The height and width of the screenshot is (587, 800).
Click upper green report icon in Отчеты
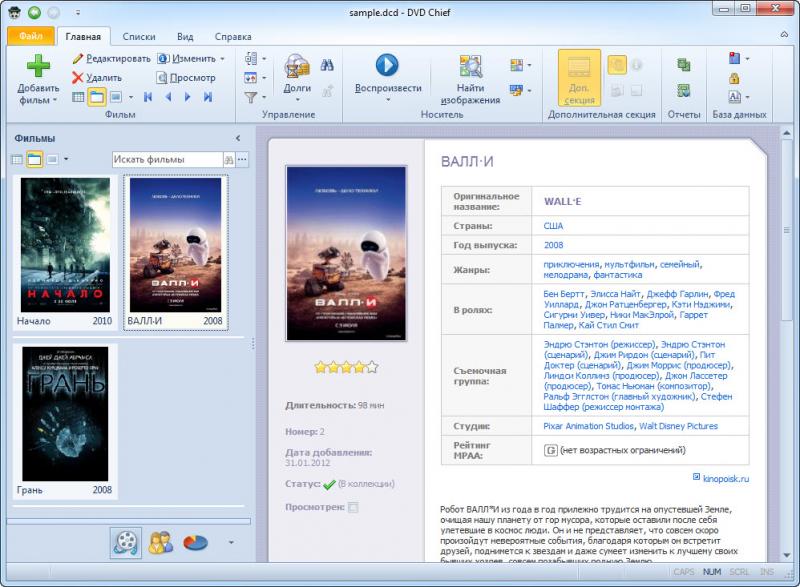[x=684, y=65]
